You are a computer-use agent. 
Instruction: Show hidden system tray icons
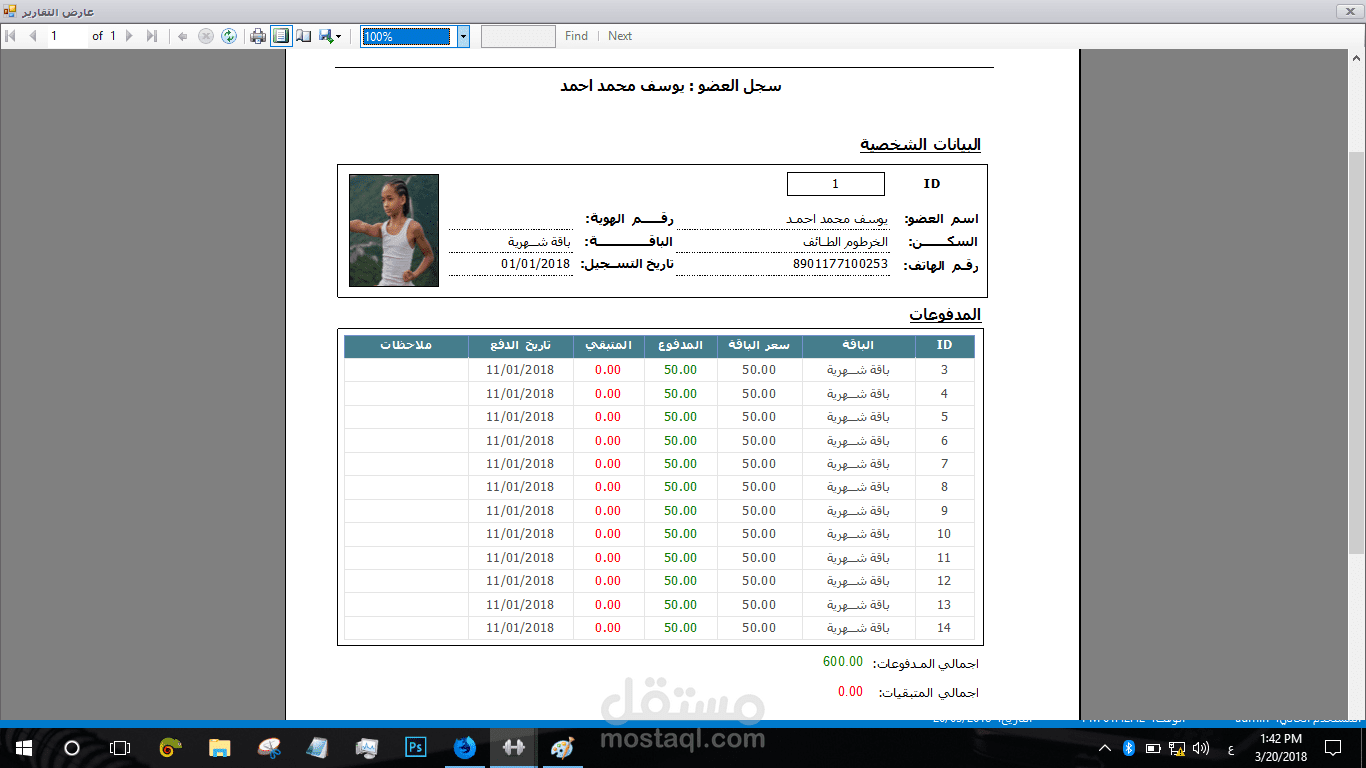pyautogui.click(x=1105, y=747)
